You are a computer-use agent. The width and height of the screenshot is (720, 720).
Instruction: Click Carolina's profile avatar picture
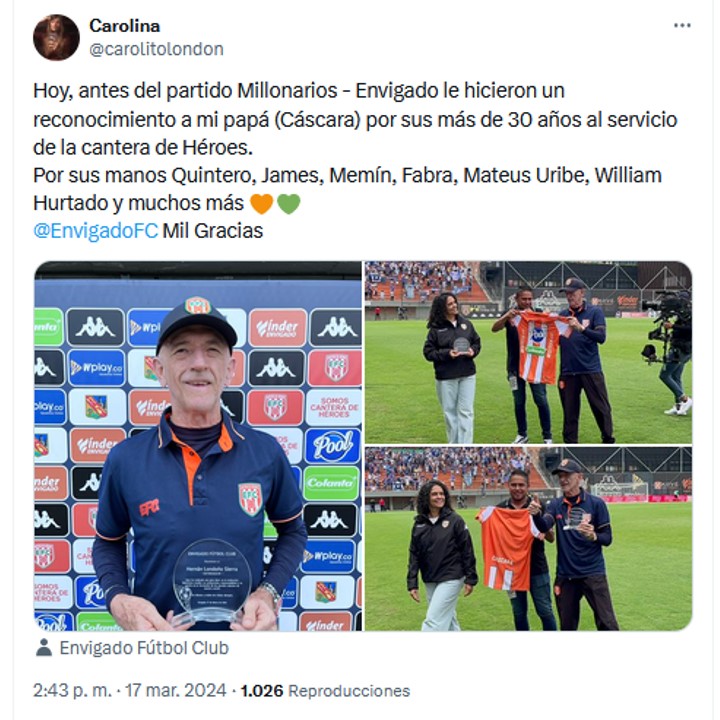pos(56,37)
